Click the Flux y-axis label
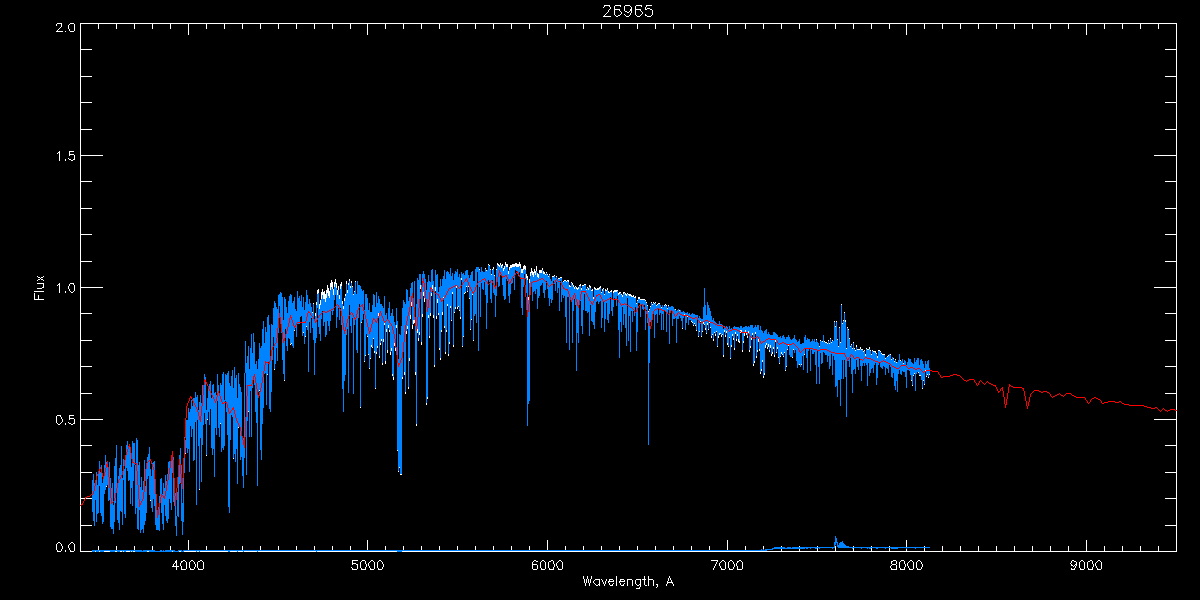1200x600 pixels. pyautogui.click(x=40, y=287)
